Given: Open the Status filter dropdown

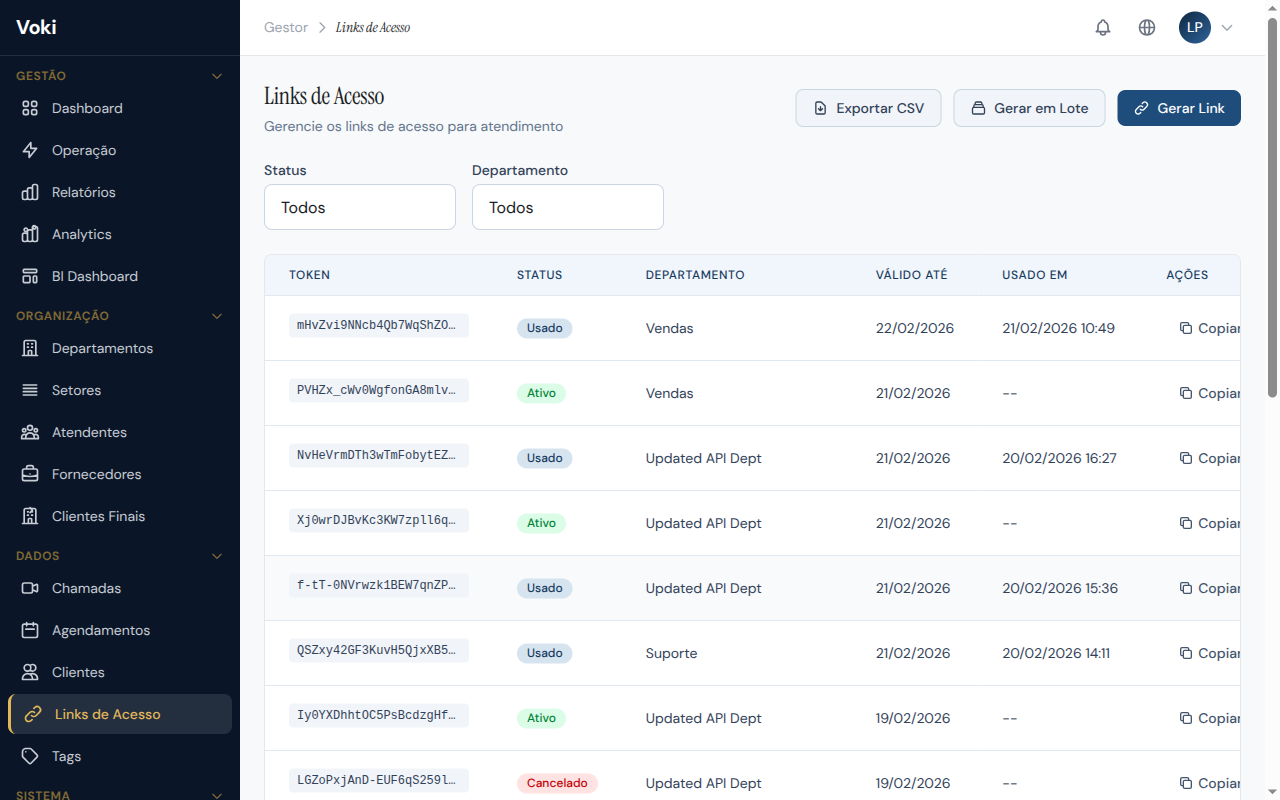Looking at the screenshot, I should (360, 207).
